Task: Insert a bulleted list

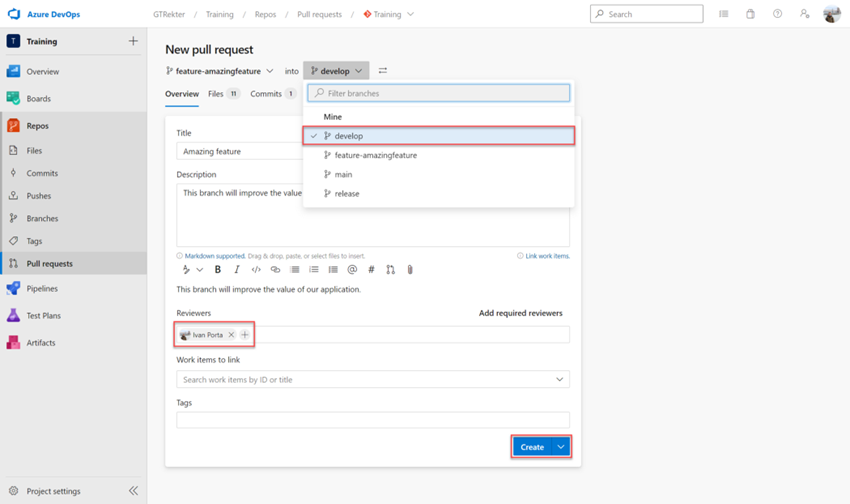Action: [x=295, y=270]
